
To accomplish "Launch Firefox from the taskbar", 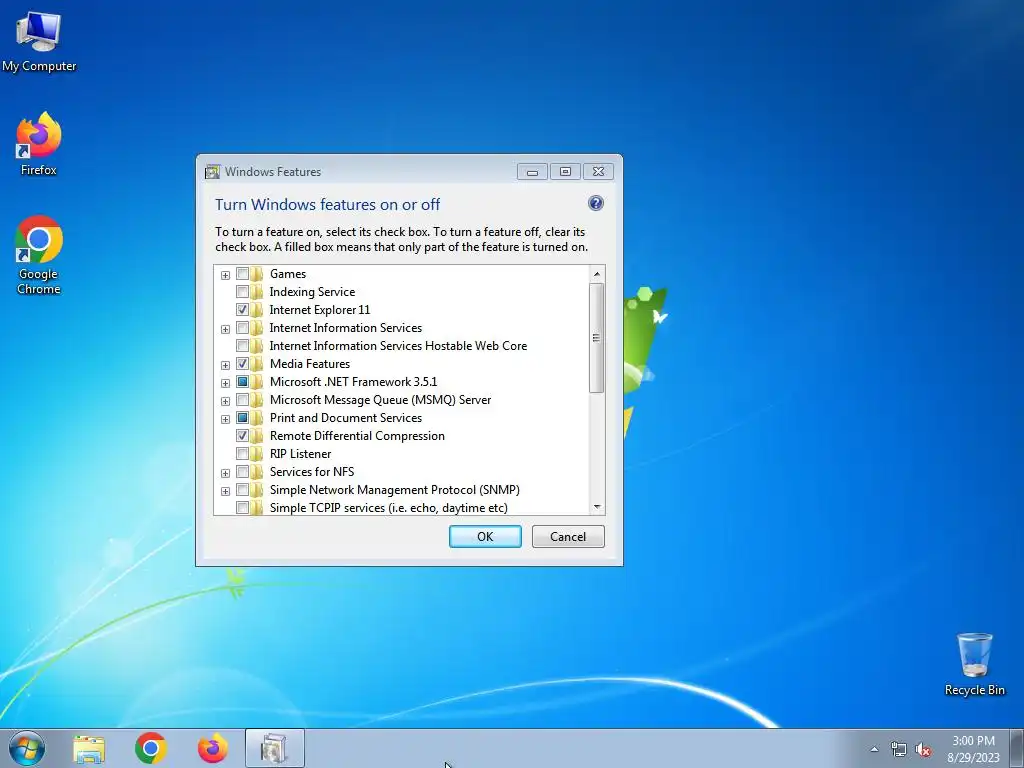I will [213, 748].
